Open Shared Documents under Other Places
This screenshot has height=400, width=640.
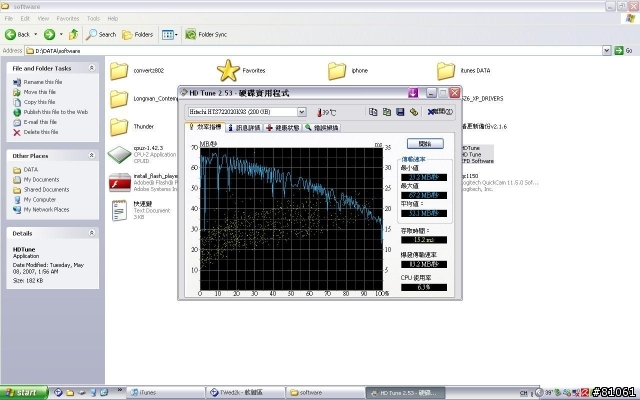click(46, 189)
